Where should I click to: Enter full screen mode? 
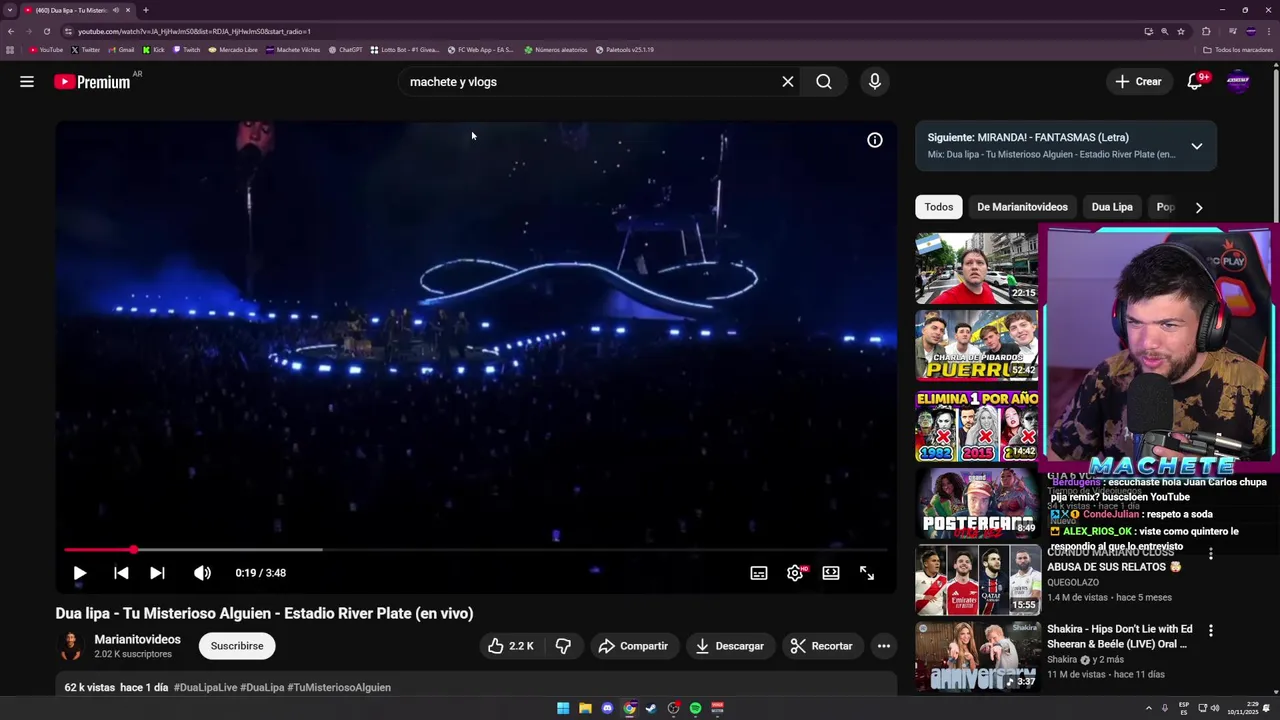click(867, 573)
